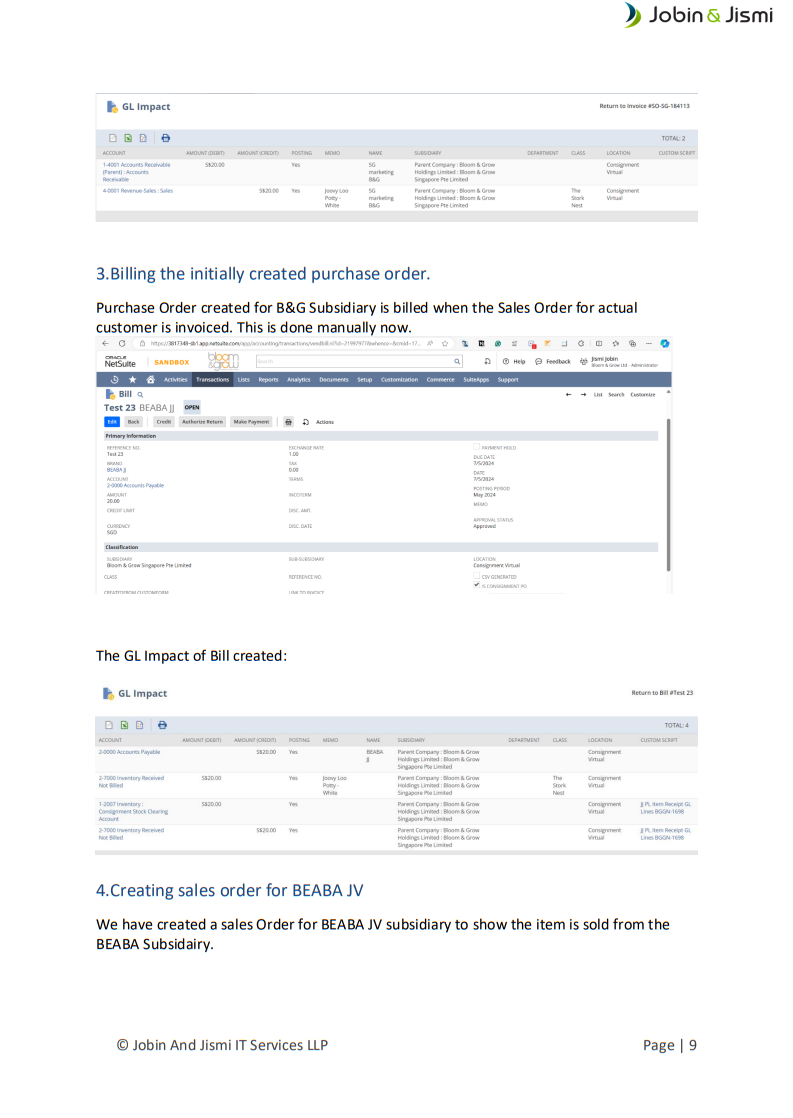Viewport: 793px width, 1118px height.
Task: Click the browser refresh icon
Action: click(x=122, y=344)
